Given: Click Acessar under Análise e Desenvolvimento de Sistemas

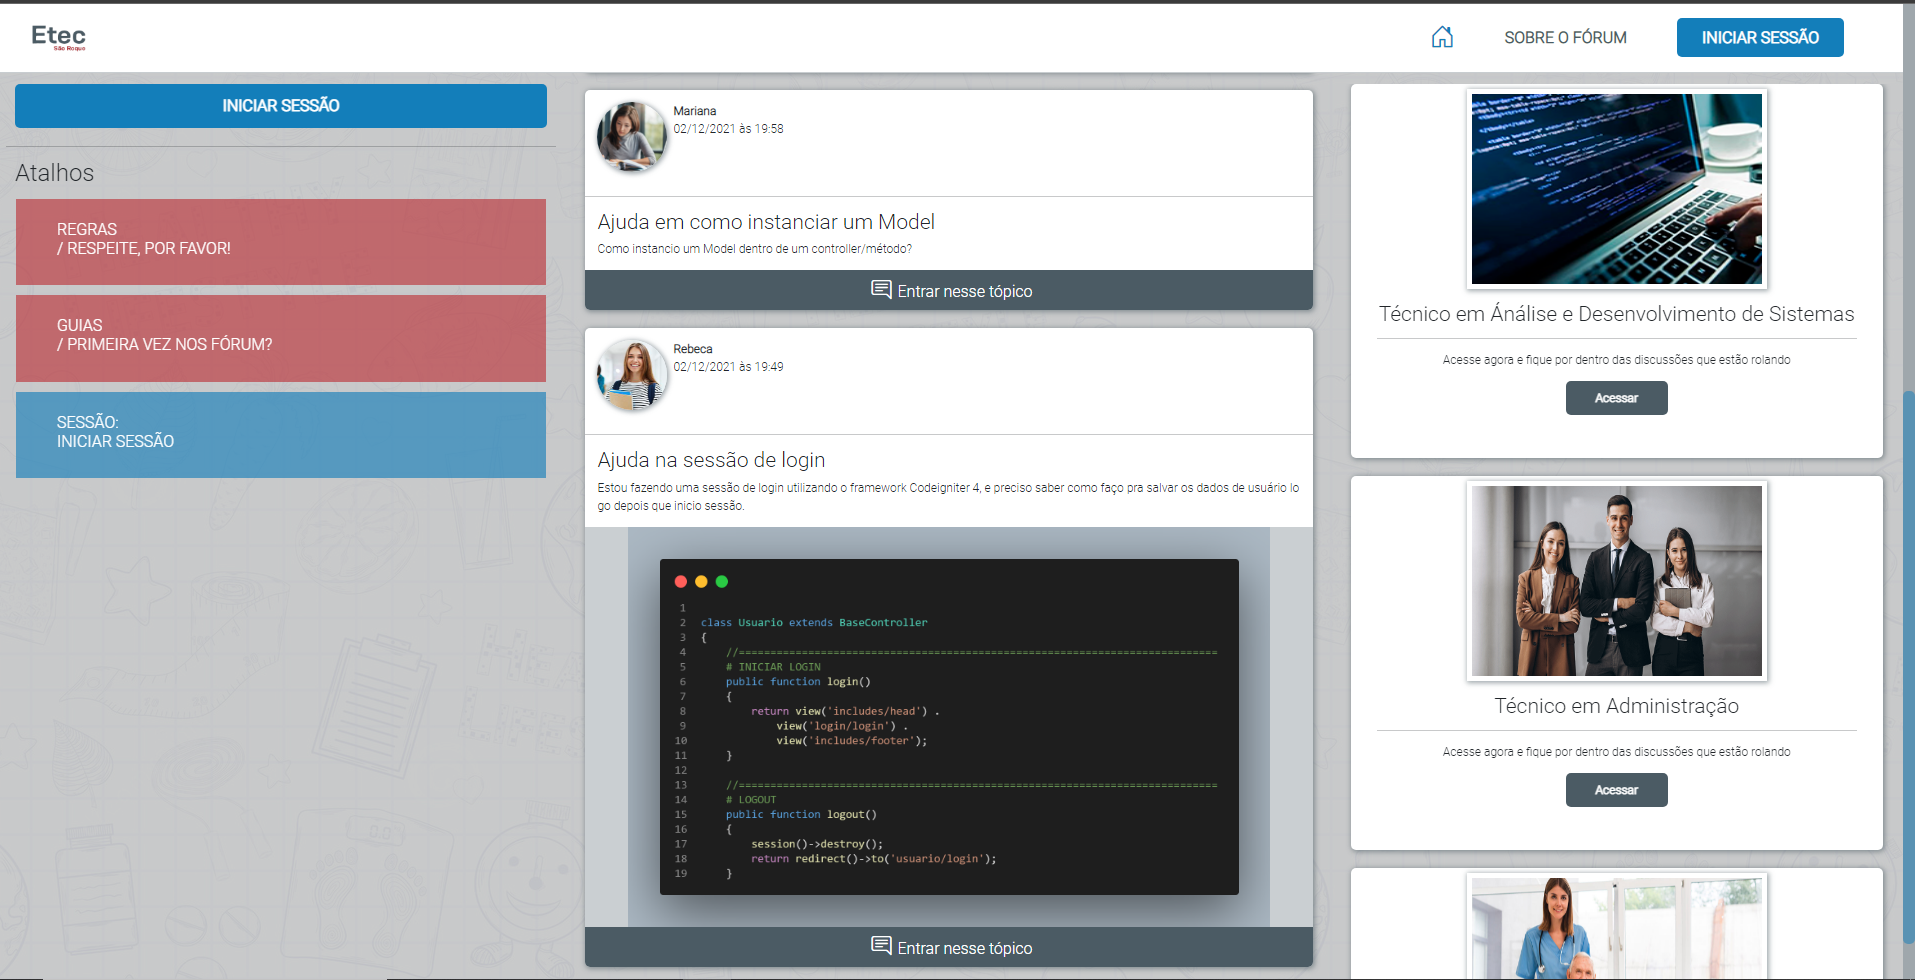Looking at the screenshot, I should (1617, 398).
